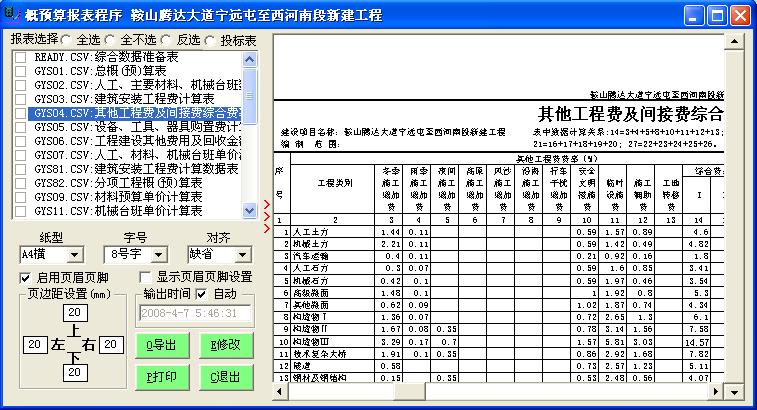Screen dimensions: 757x410
Task: Maximize the 概预算报表程序 window
Action: (717, 15)
